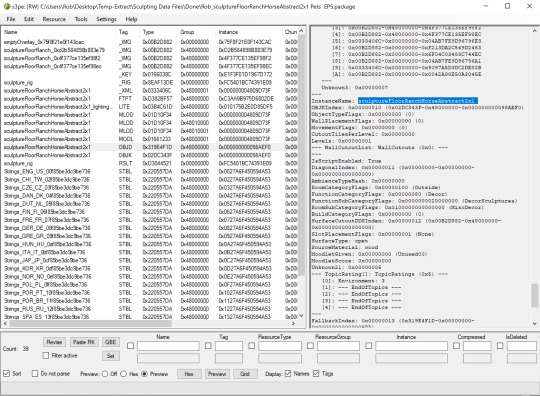This screenshot has height=396, width=540.
Task: Select the Hex preview radio button
Action: pyautogui.click(x=124, y=374)
